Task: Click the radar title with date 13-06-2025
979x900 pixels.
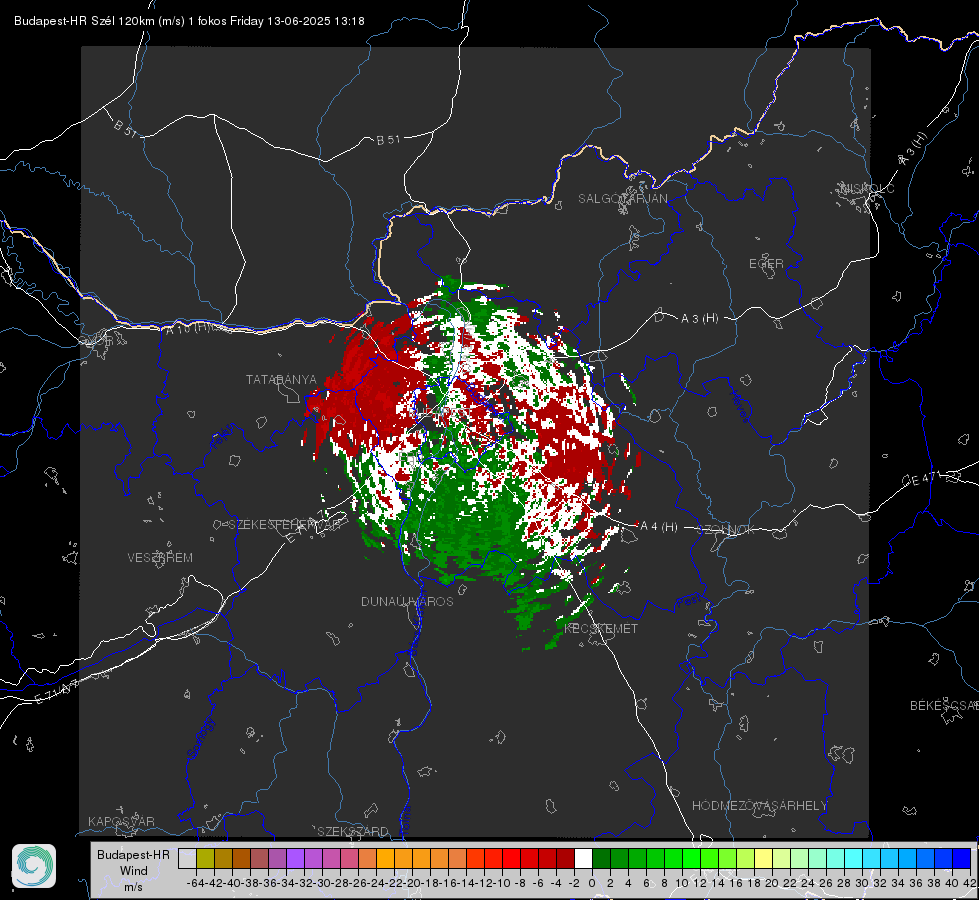Action: click(x=189, y=21)
